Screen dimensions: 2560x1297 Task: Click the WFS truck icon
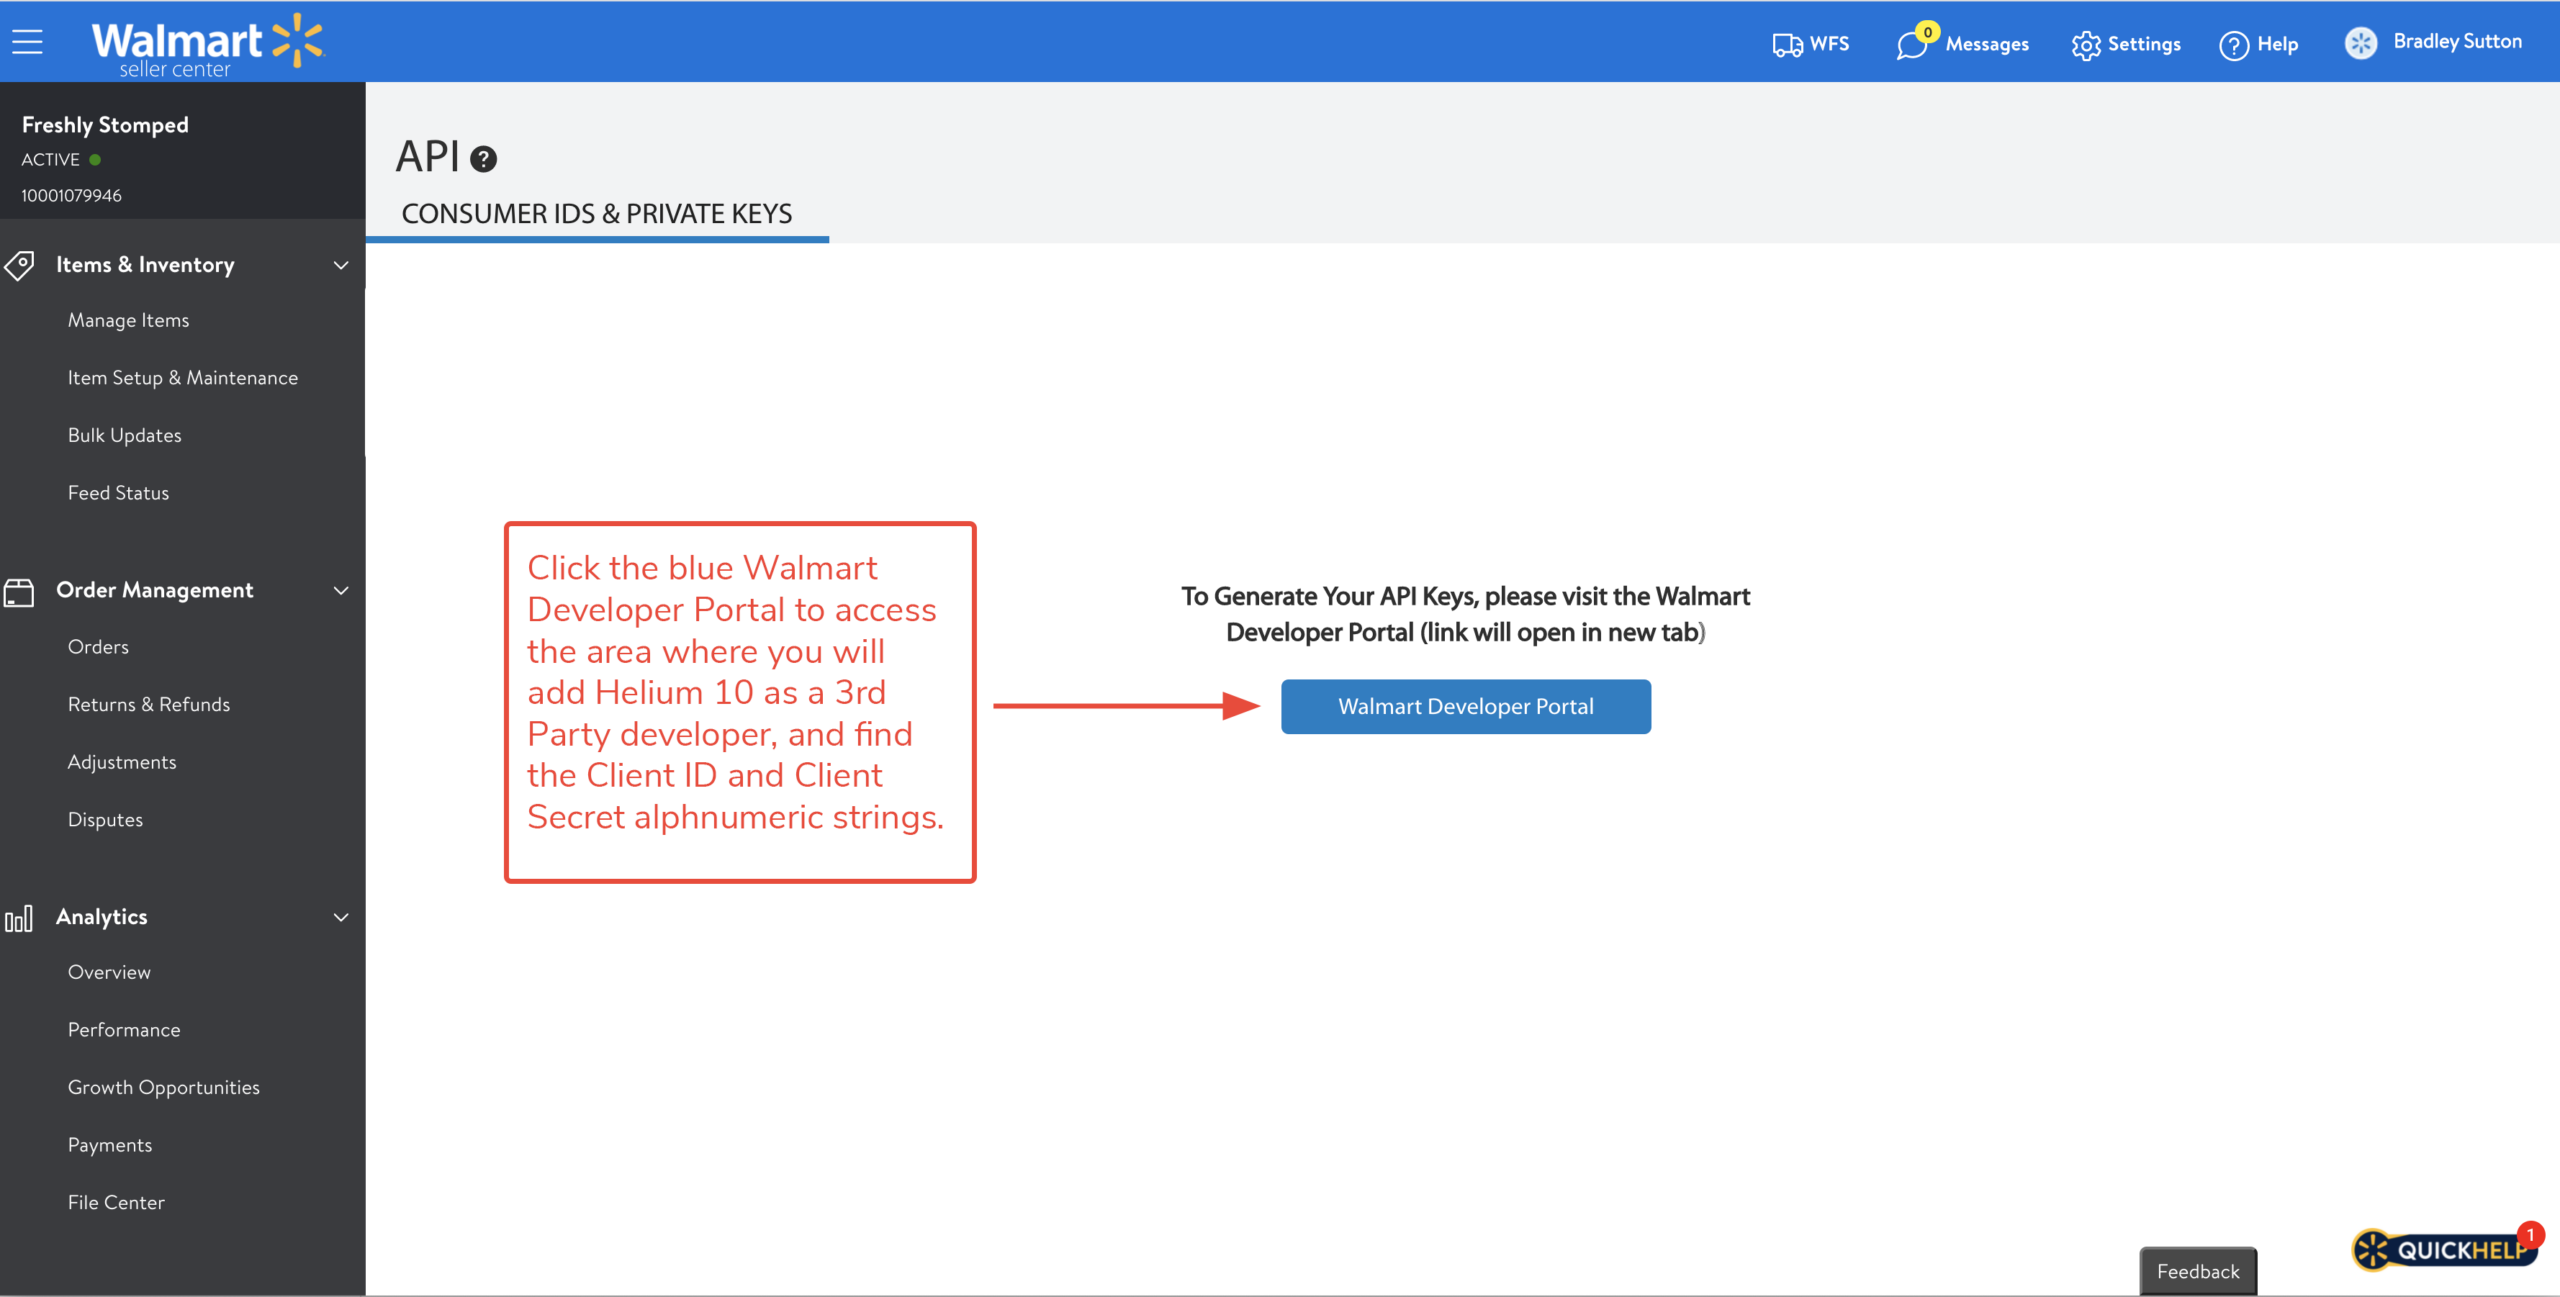pyautogui.click(x=1787, y=45)
